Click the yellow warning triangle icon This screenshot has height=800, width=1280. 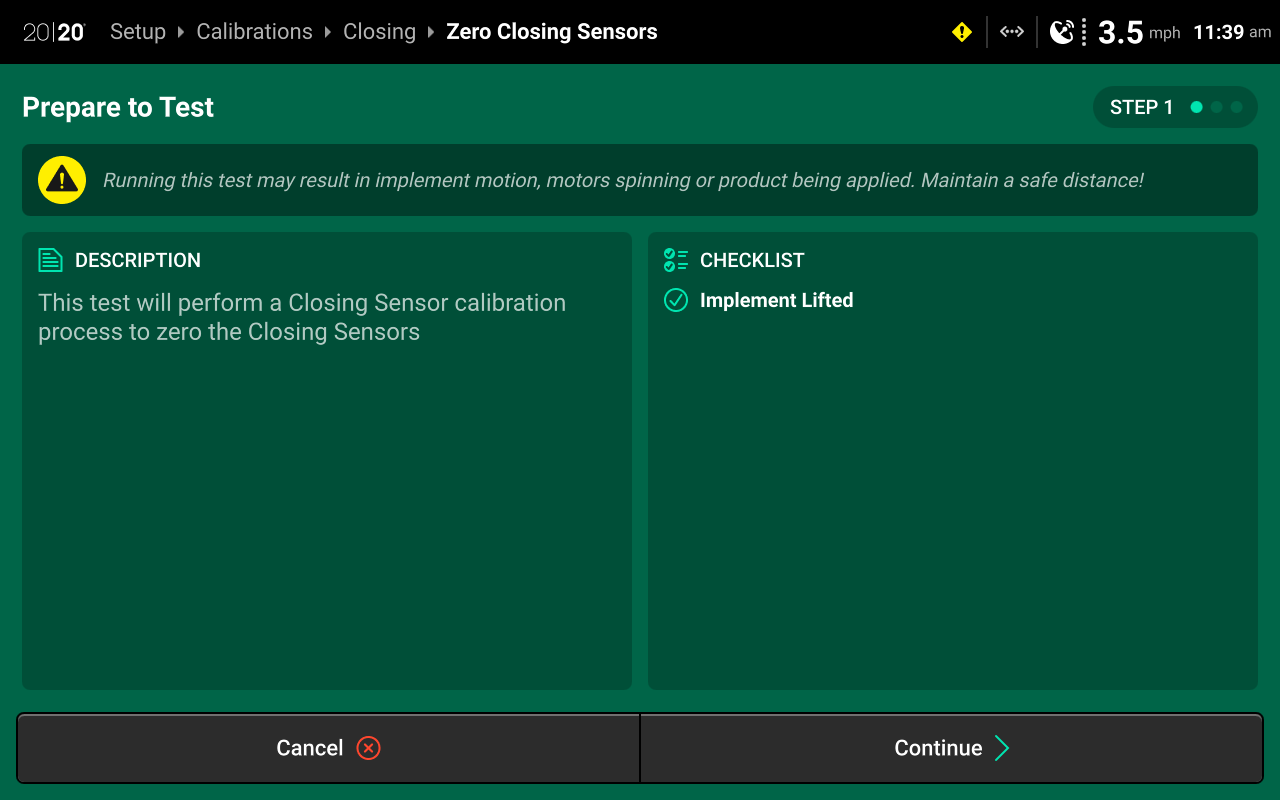coord(62,180)
